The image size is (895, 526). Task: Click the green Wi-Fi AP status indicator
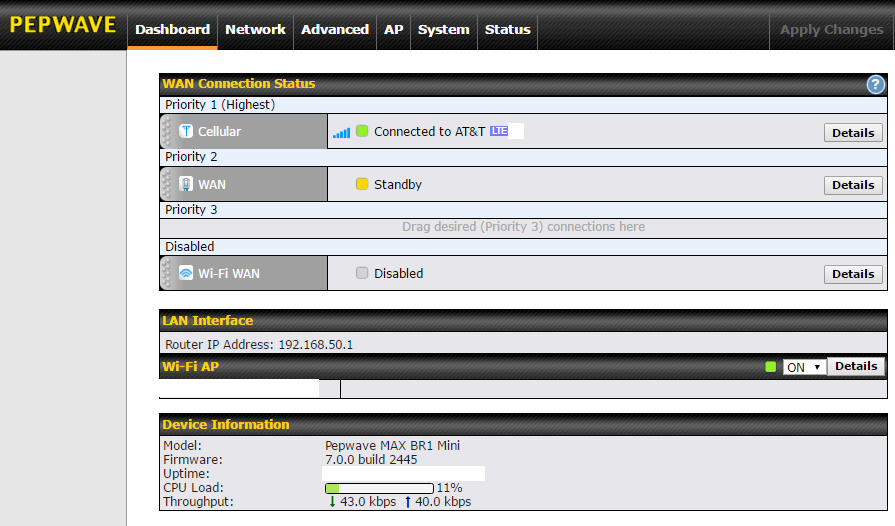(770, 367)
